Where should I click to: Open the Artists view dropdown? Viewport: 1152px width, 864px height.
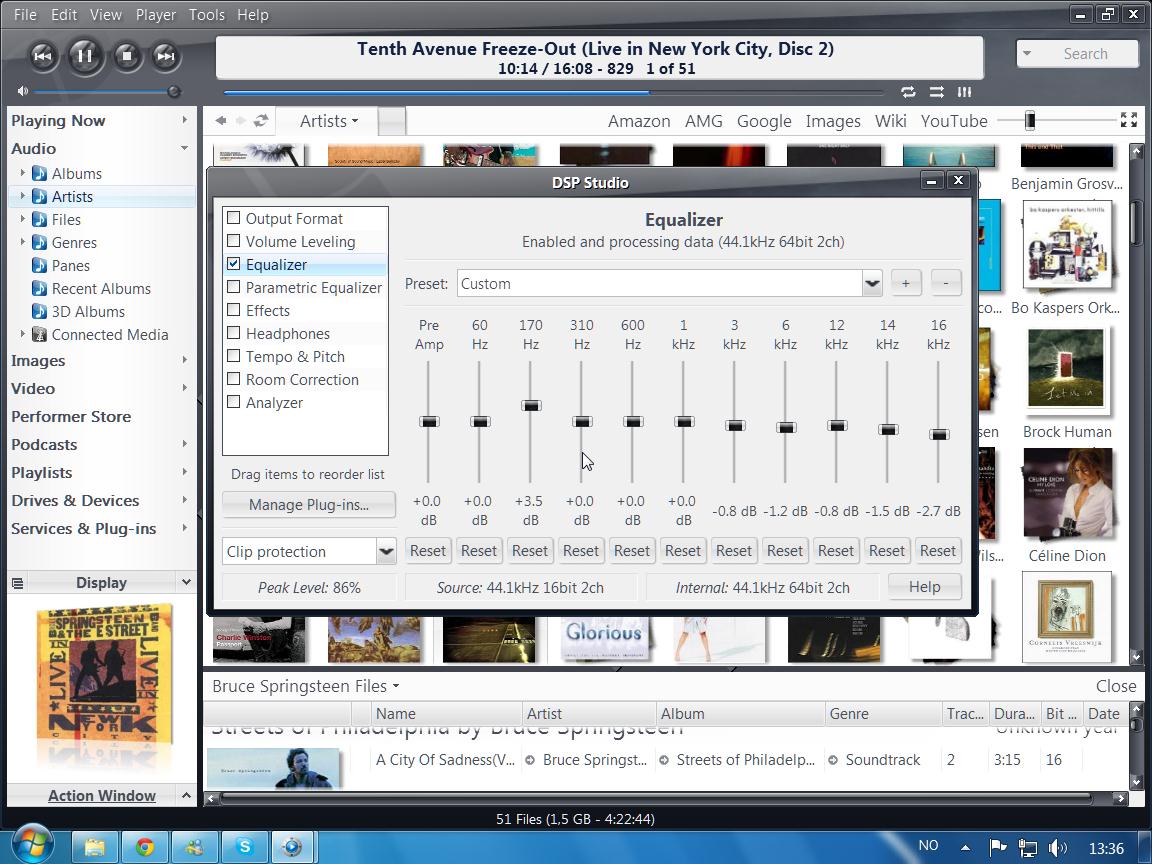(329, 121)
